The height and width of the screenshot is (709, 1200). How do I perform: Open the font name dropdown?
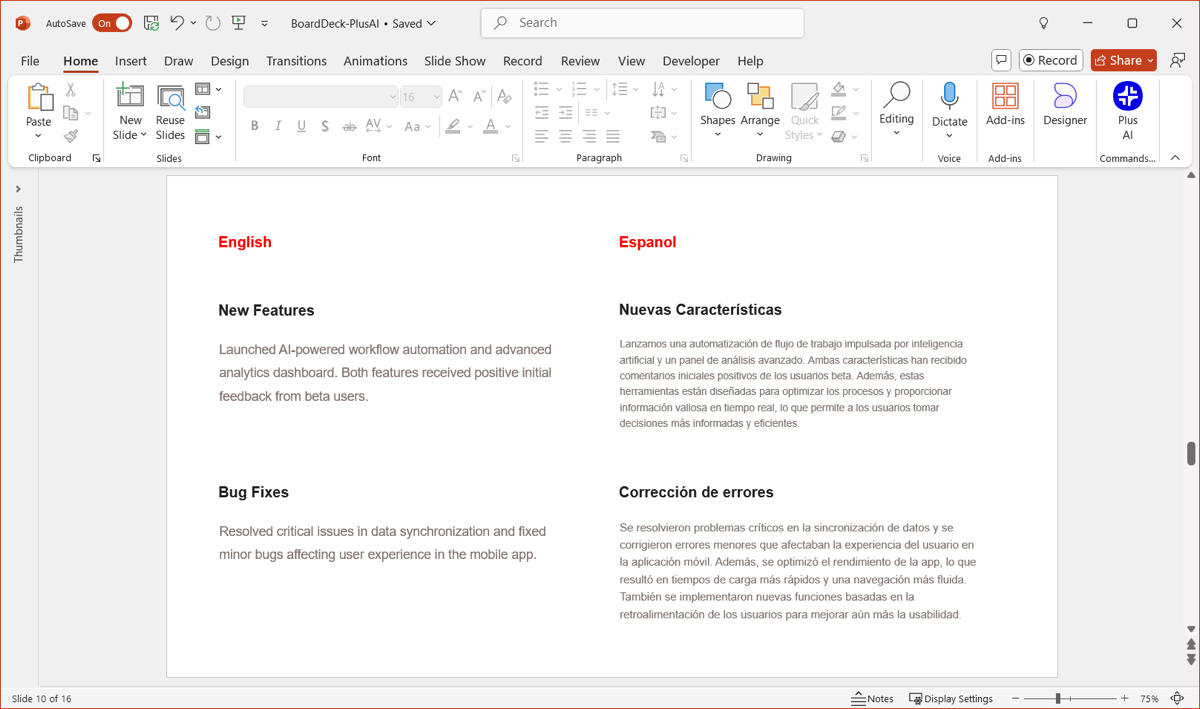[392, 96]
